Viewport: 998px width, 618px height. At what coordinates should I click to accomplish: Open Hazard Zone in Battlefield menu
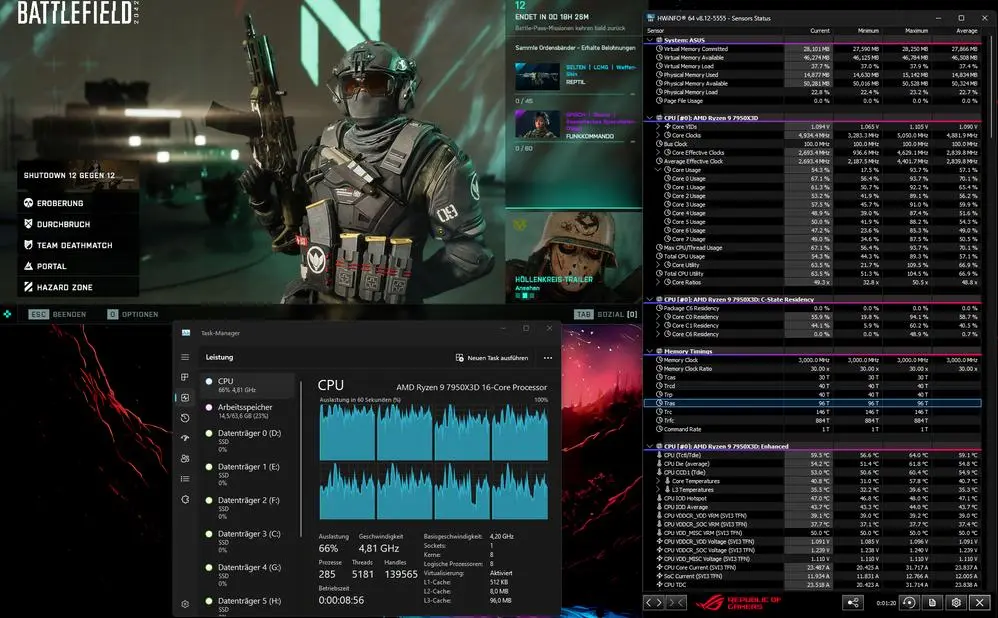[78, 287]
